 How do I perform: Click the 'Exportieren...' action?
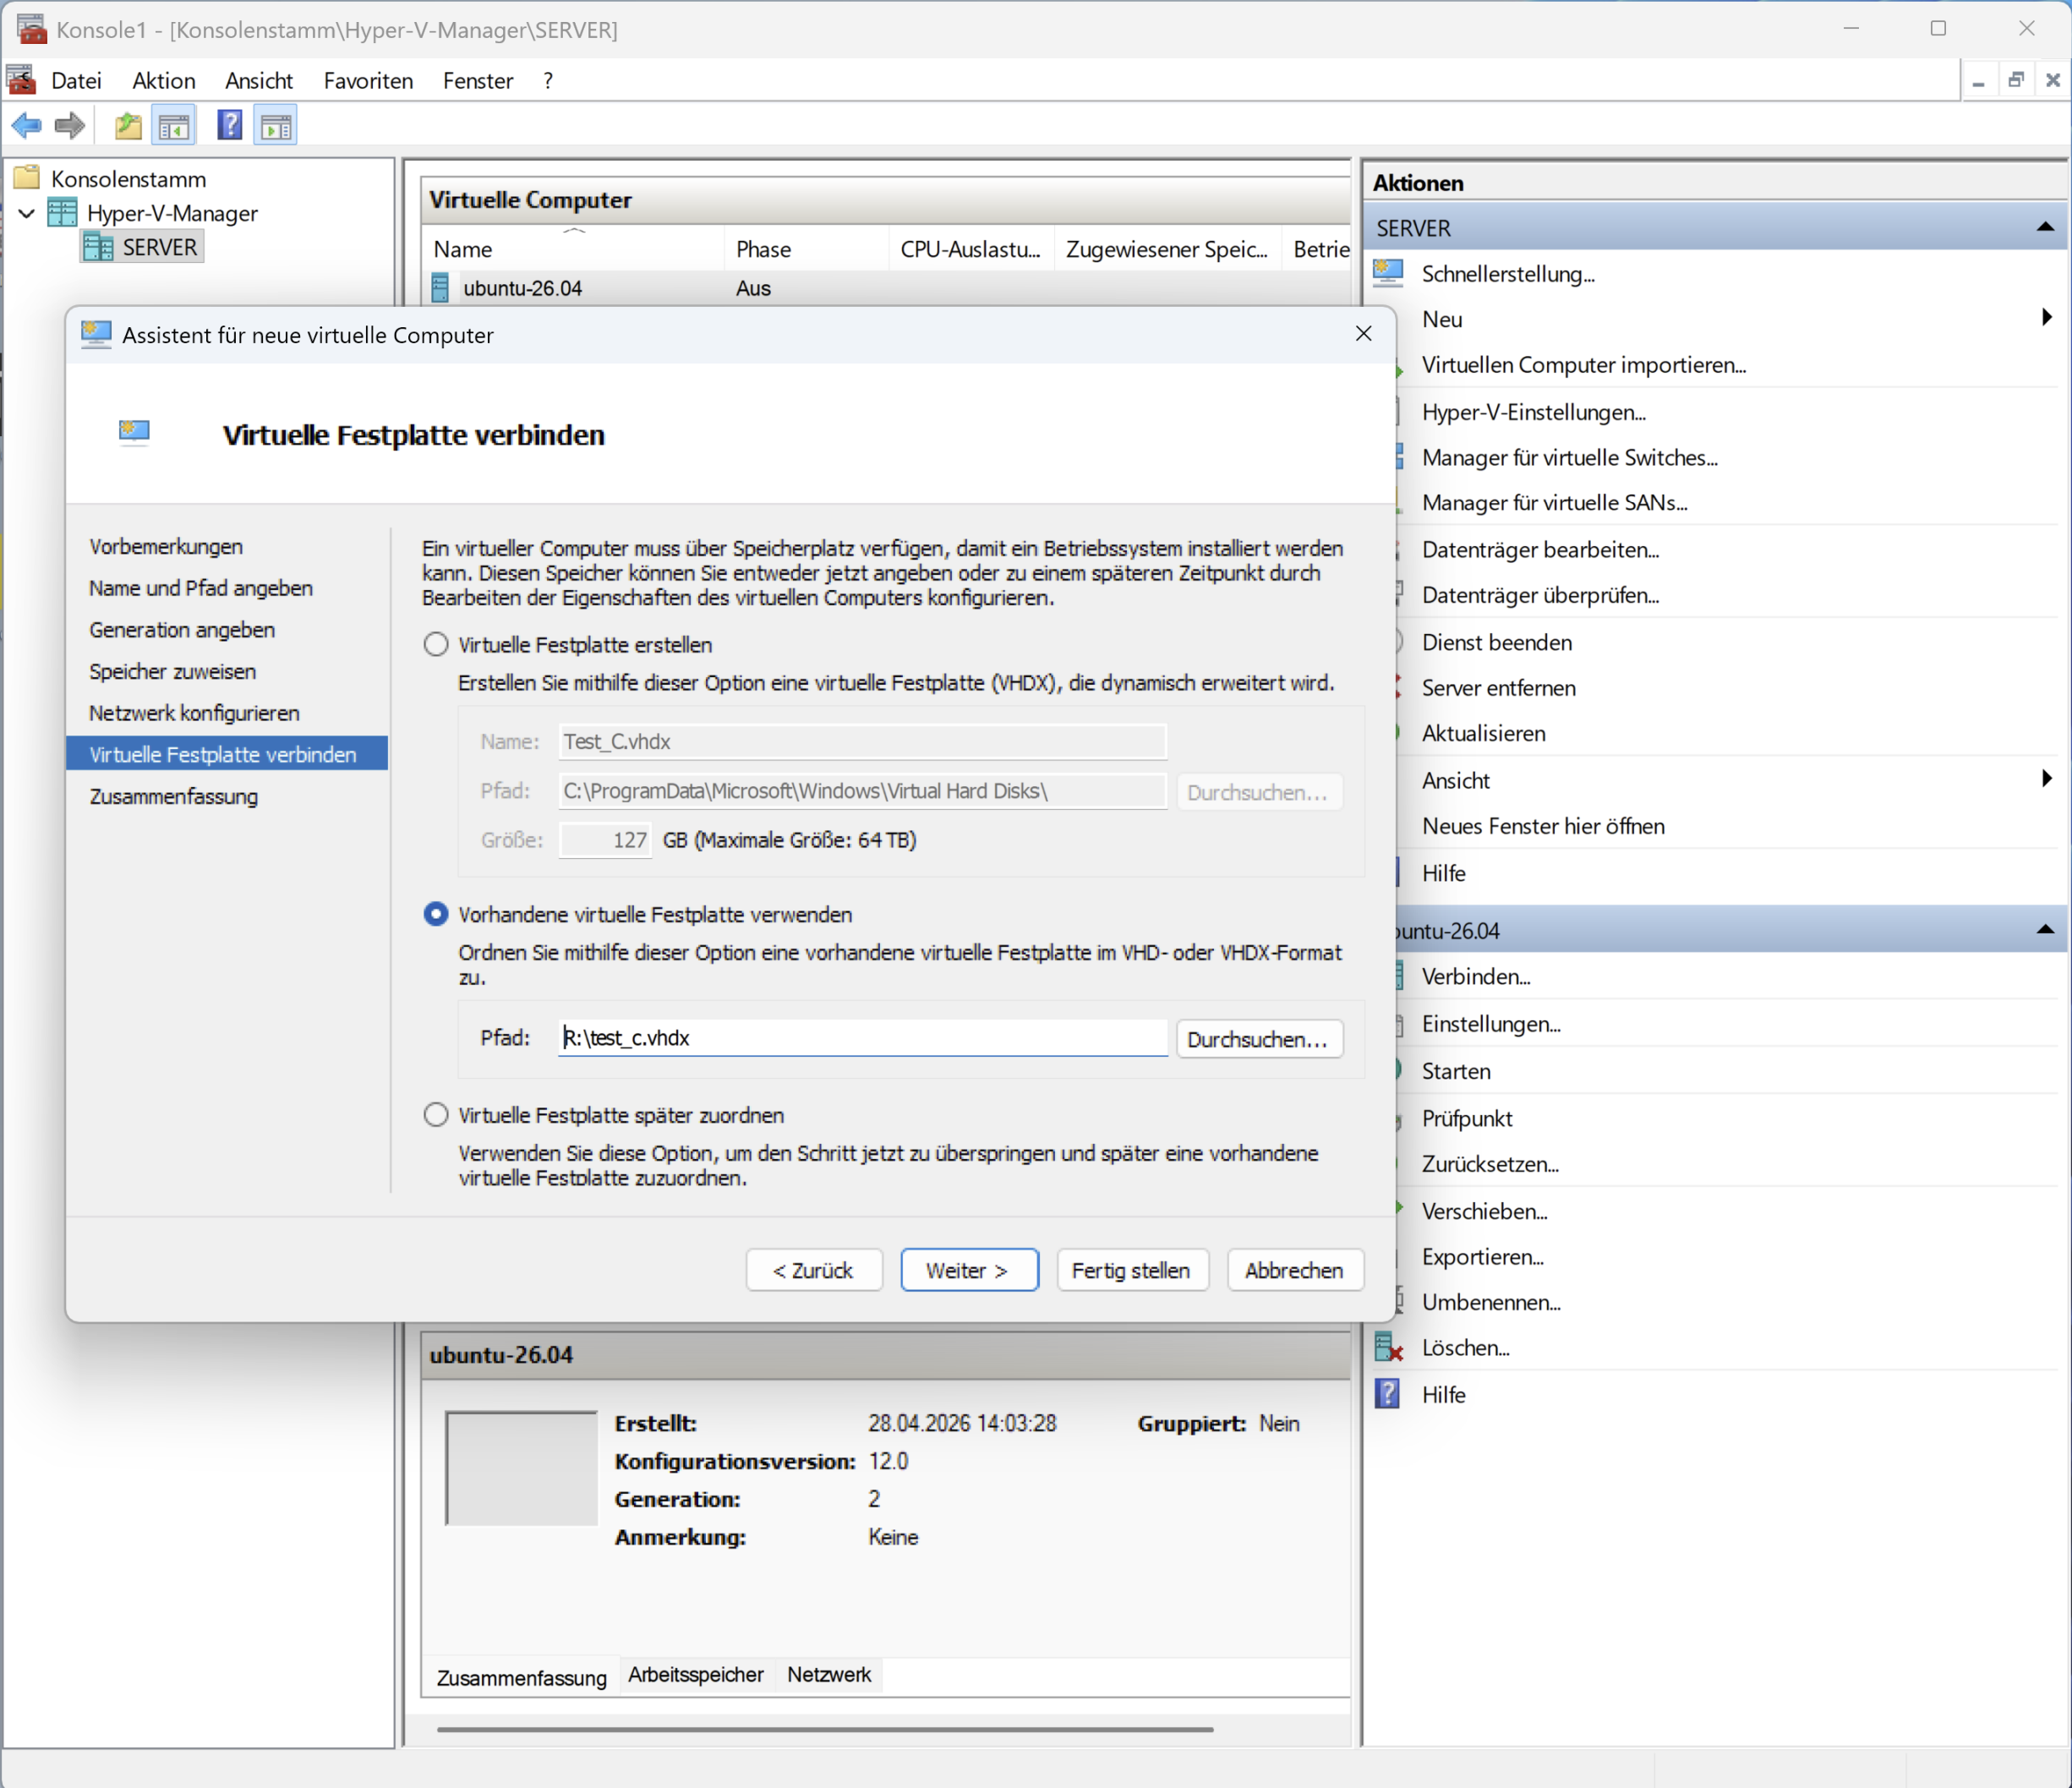1483,1257
